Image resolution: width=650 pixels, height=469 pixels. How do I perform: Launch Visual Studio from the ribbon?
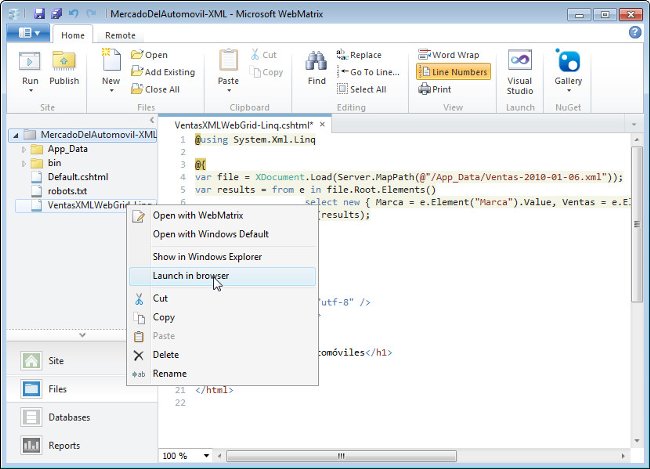[519, 72]
